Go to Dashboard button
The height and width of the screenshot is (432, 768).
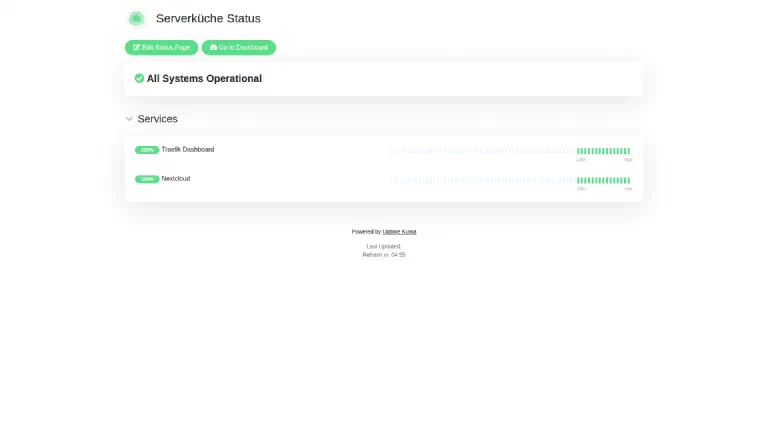pyautogui.click(x=239, y=48)
